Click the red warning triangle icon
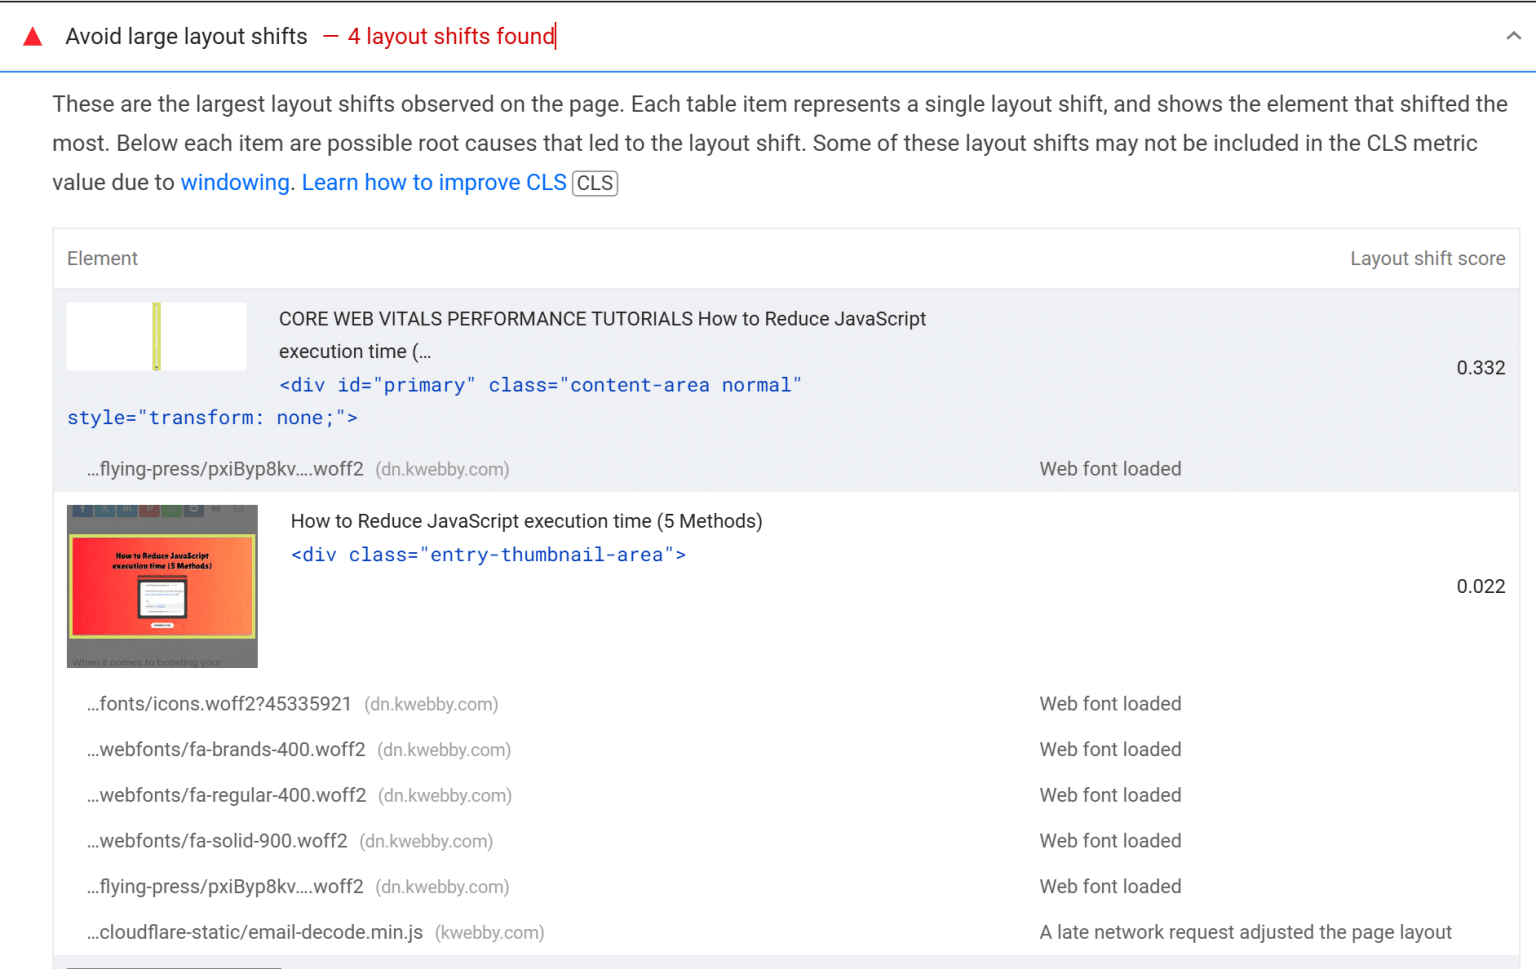Image resolution: width=1536 pixels, height=969 pixels. 32,37
